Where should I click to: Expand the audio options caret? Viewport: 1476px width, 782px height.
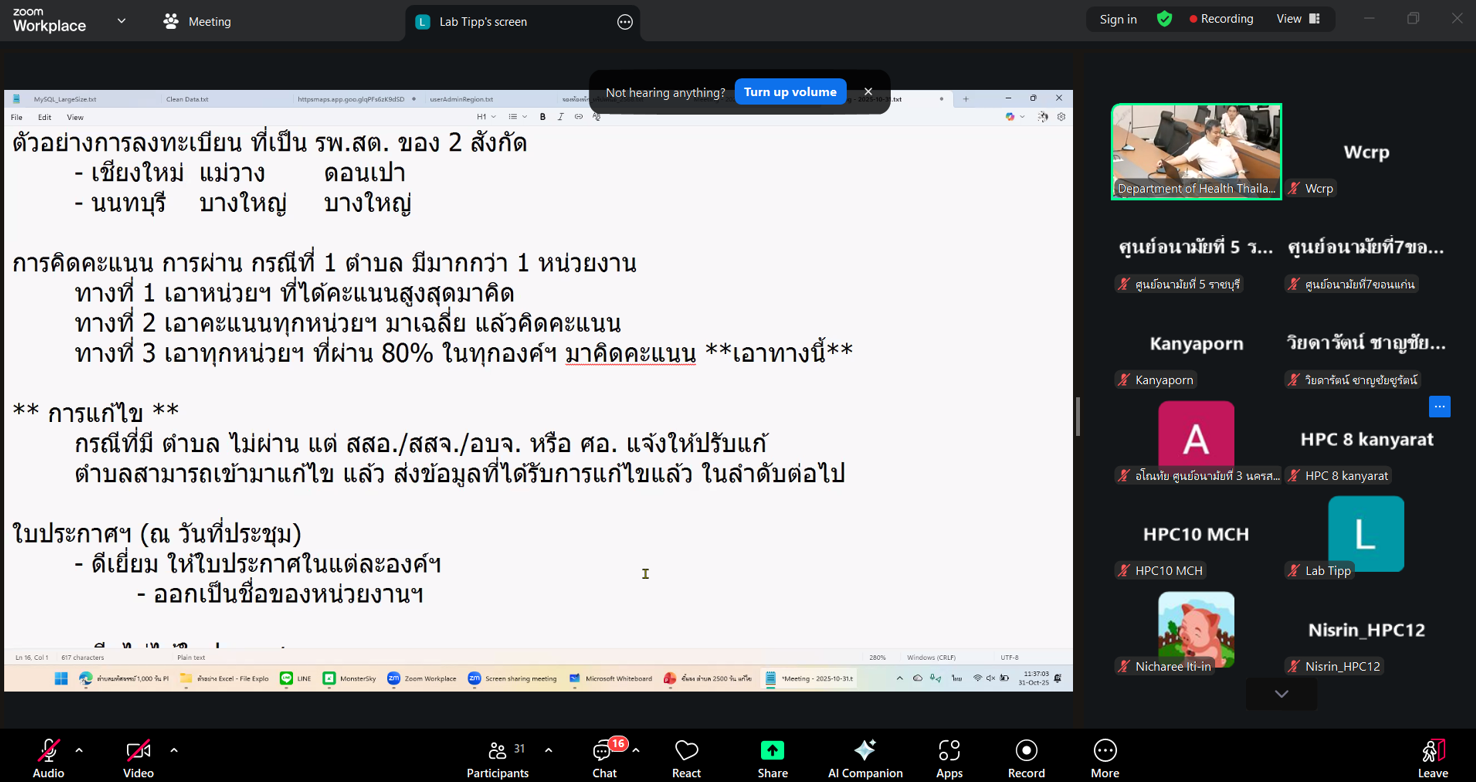79,750
